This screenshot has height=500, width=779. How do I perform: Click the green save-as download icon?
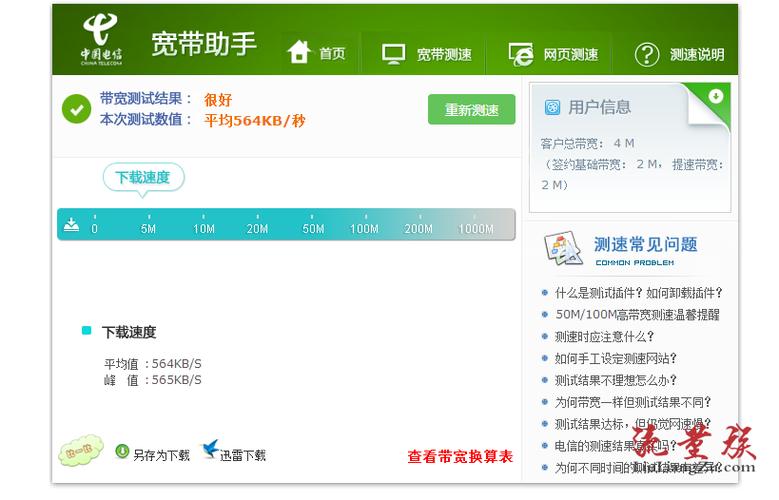122,451
